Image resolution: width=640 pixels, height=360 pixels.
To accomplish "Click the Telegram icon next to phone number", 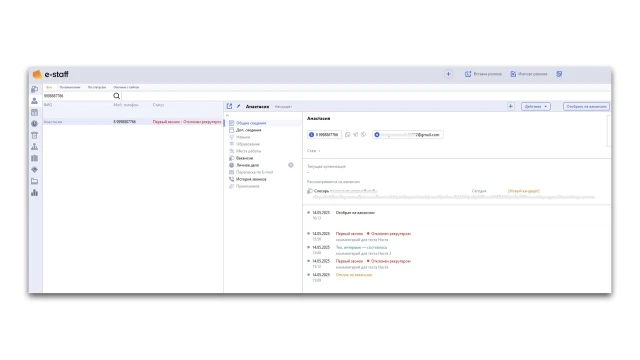I will tap(356, 135).
